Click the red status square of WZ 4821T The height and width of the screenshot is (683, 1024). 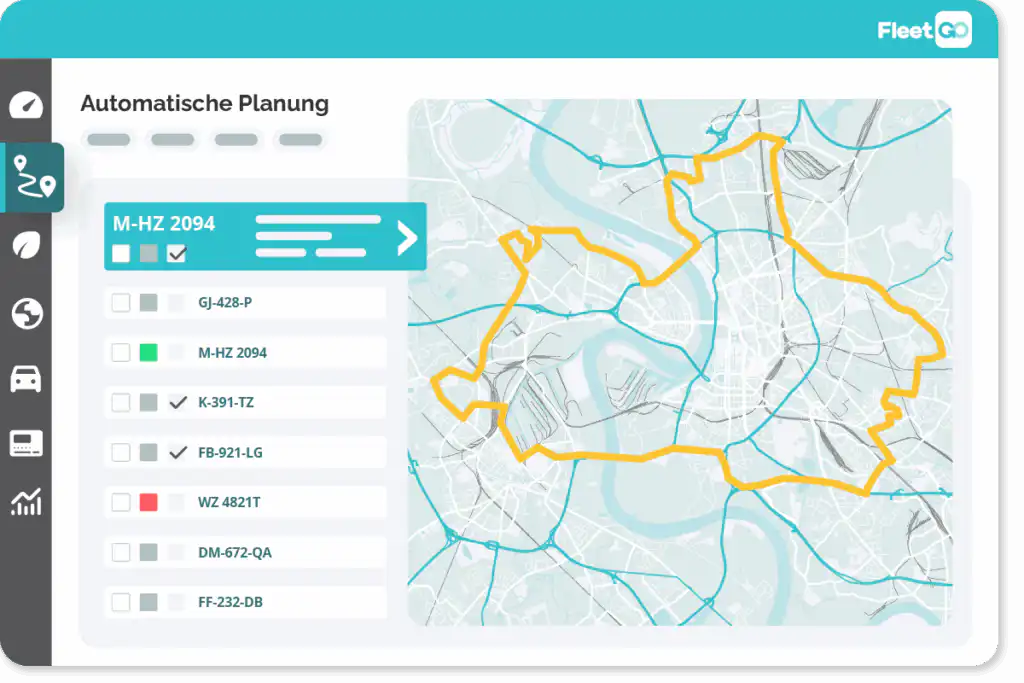149,502
